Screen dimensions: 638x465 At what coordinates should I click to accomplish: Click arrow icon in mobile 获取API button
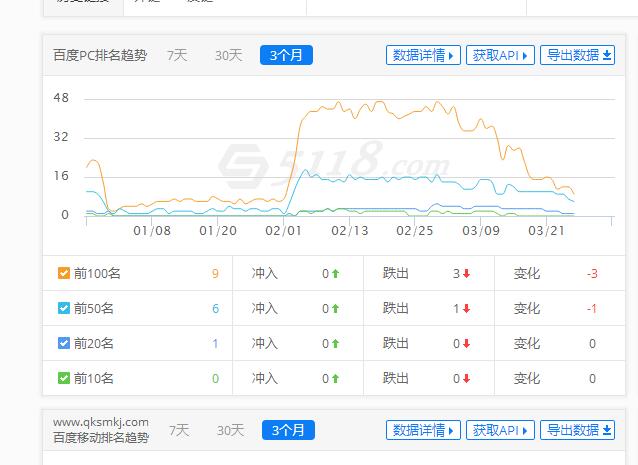pos(525,431)
